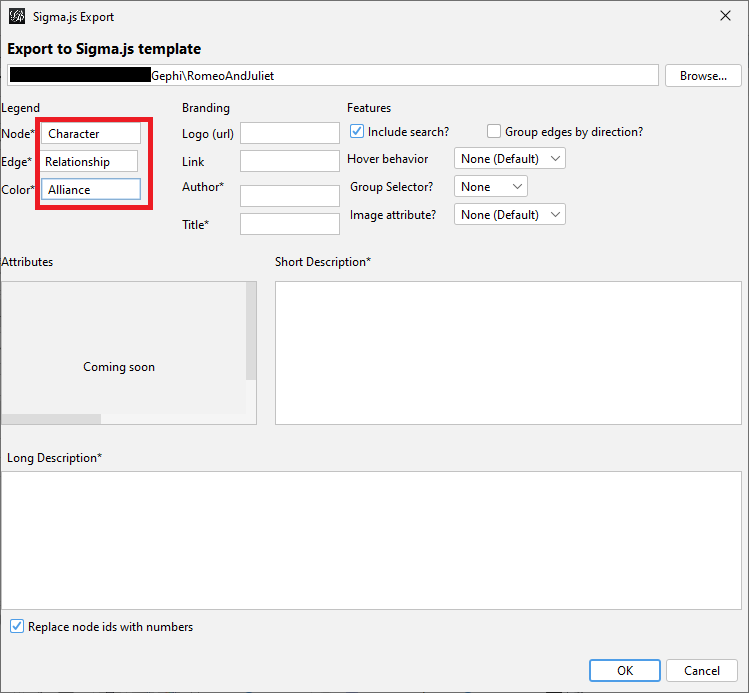Image resolution: width=749 pixels, height=693 pixels.
Task: Click the Attributes panel vertical scrollbar
Action: [x=251, y=331]
